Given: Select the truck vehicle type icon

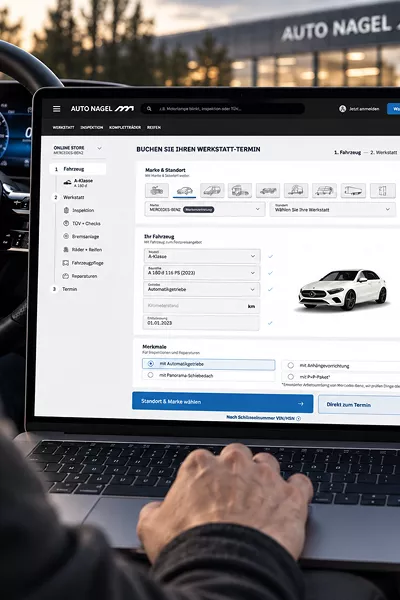Looking at the screenshot, I should (x=240, y=191).
